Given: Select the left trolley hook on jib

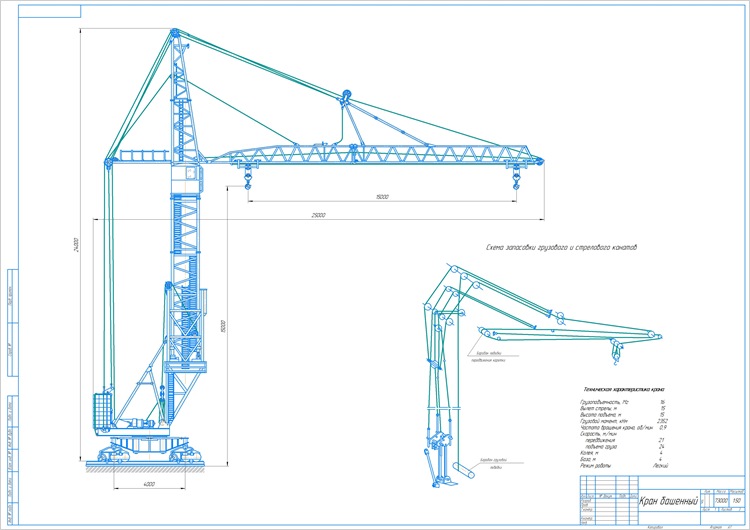Looking at the screenshot, I should [x=248, y=177].
